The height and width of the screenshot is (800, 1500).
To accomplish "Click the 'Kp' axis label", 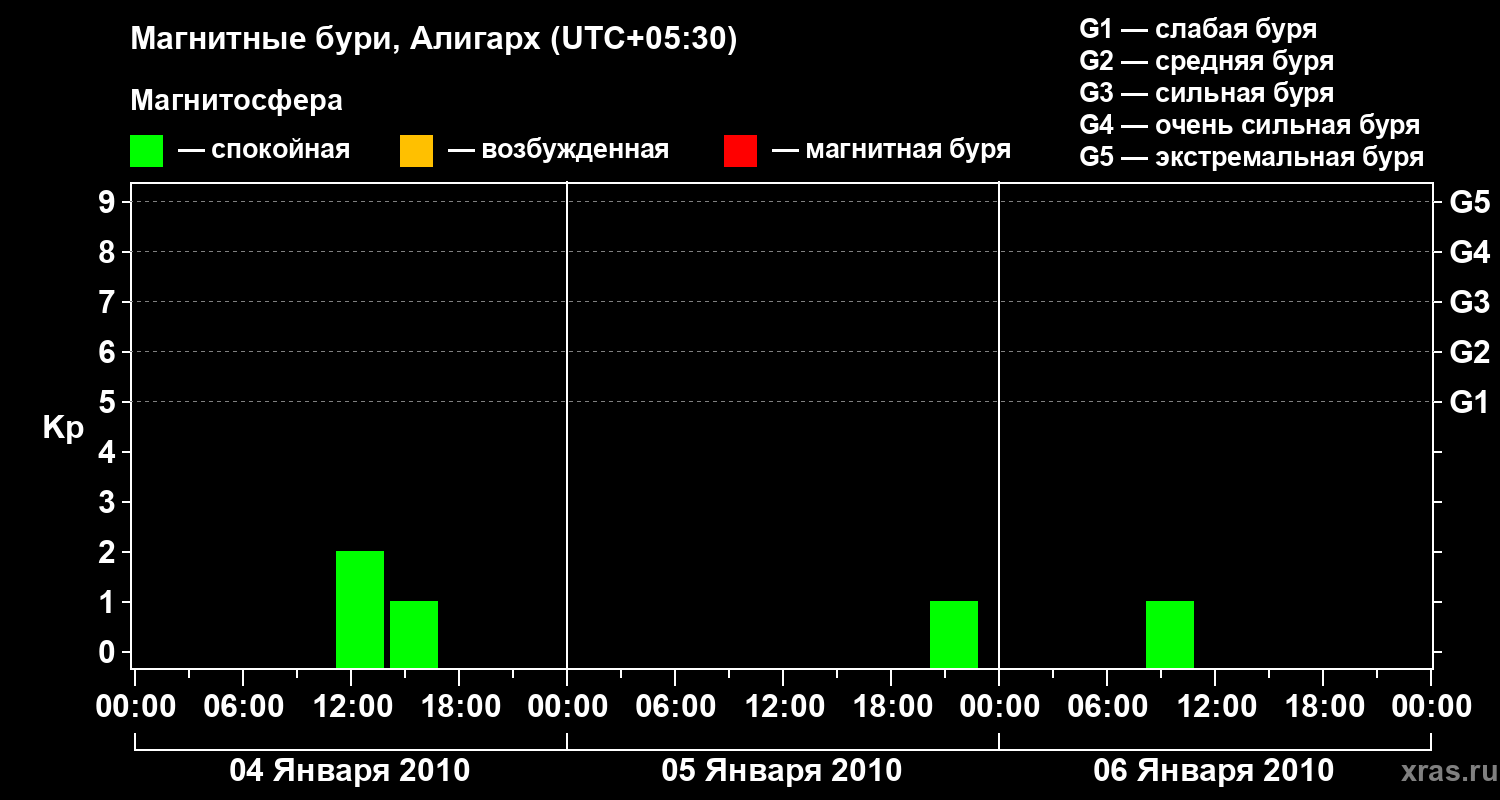I will (63, 429).
